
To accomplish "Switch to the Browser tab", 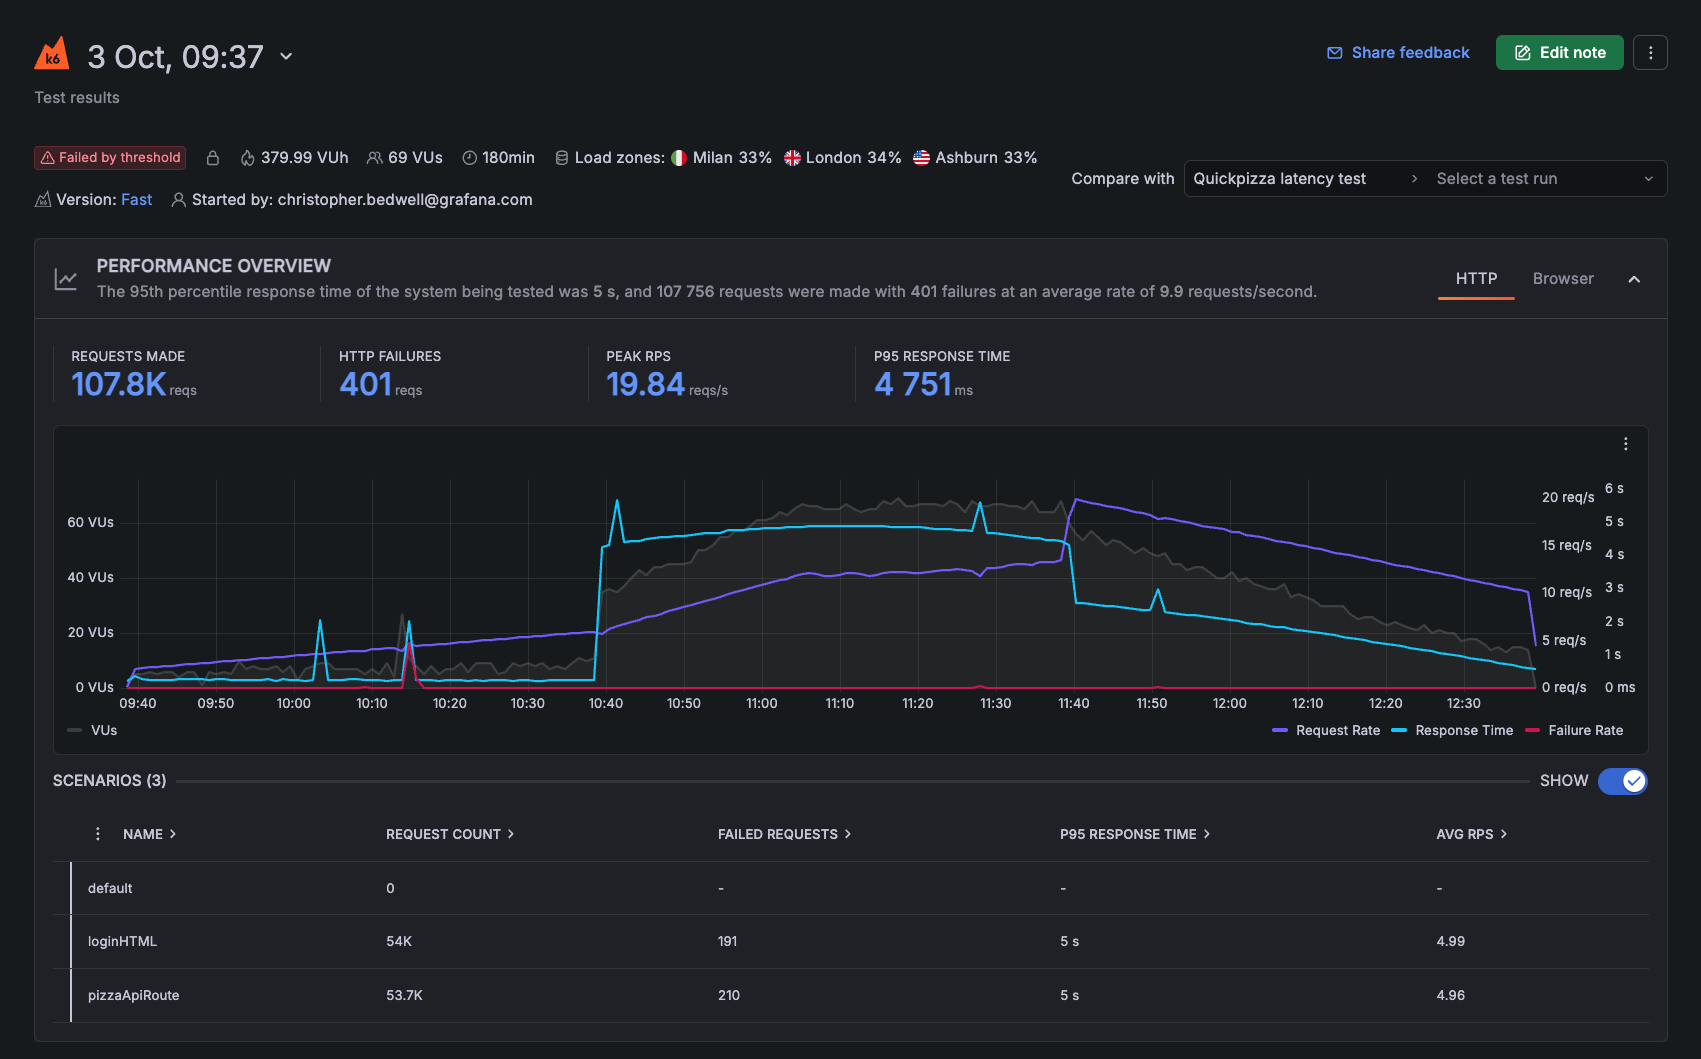I will [x=1562, y=278].
